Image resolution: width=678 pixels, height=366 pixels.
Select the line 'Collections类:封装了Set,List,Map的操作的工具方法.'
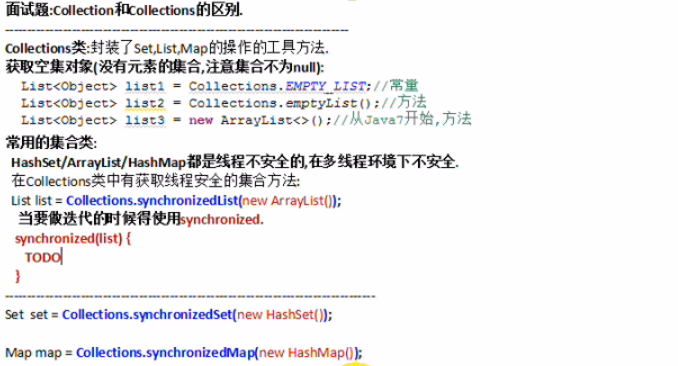pos(167,48)
